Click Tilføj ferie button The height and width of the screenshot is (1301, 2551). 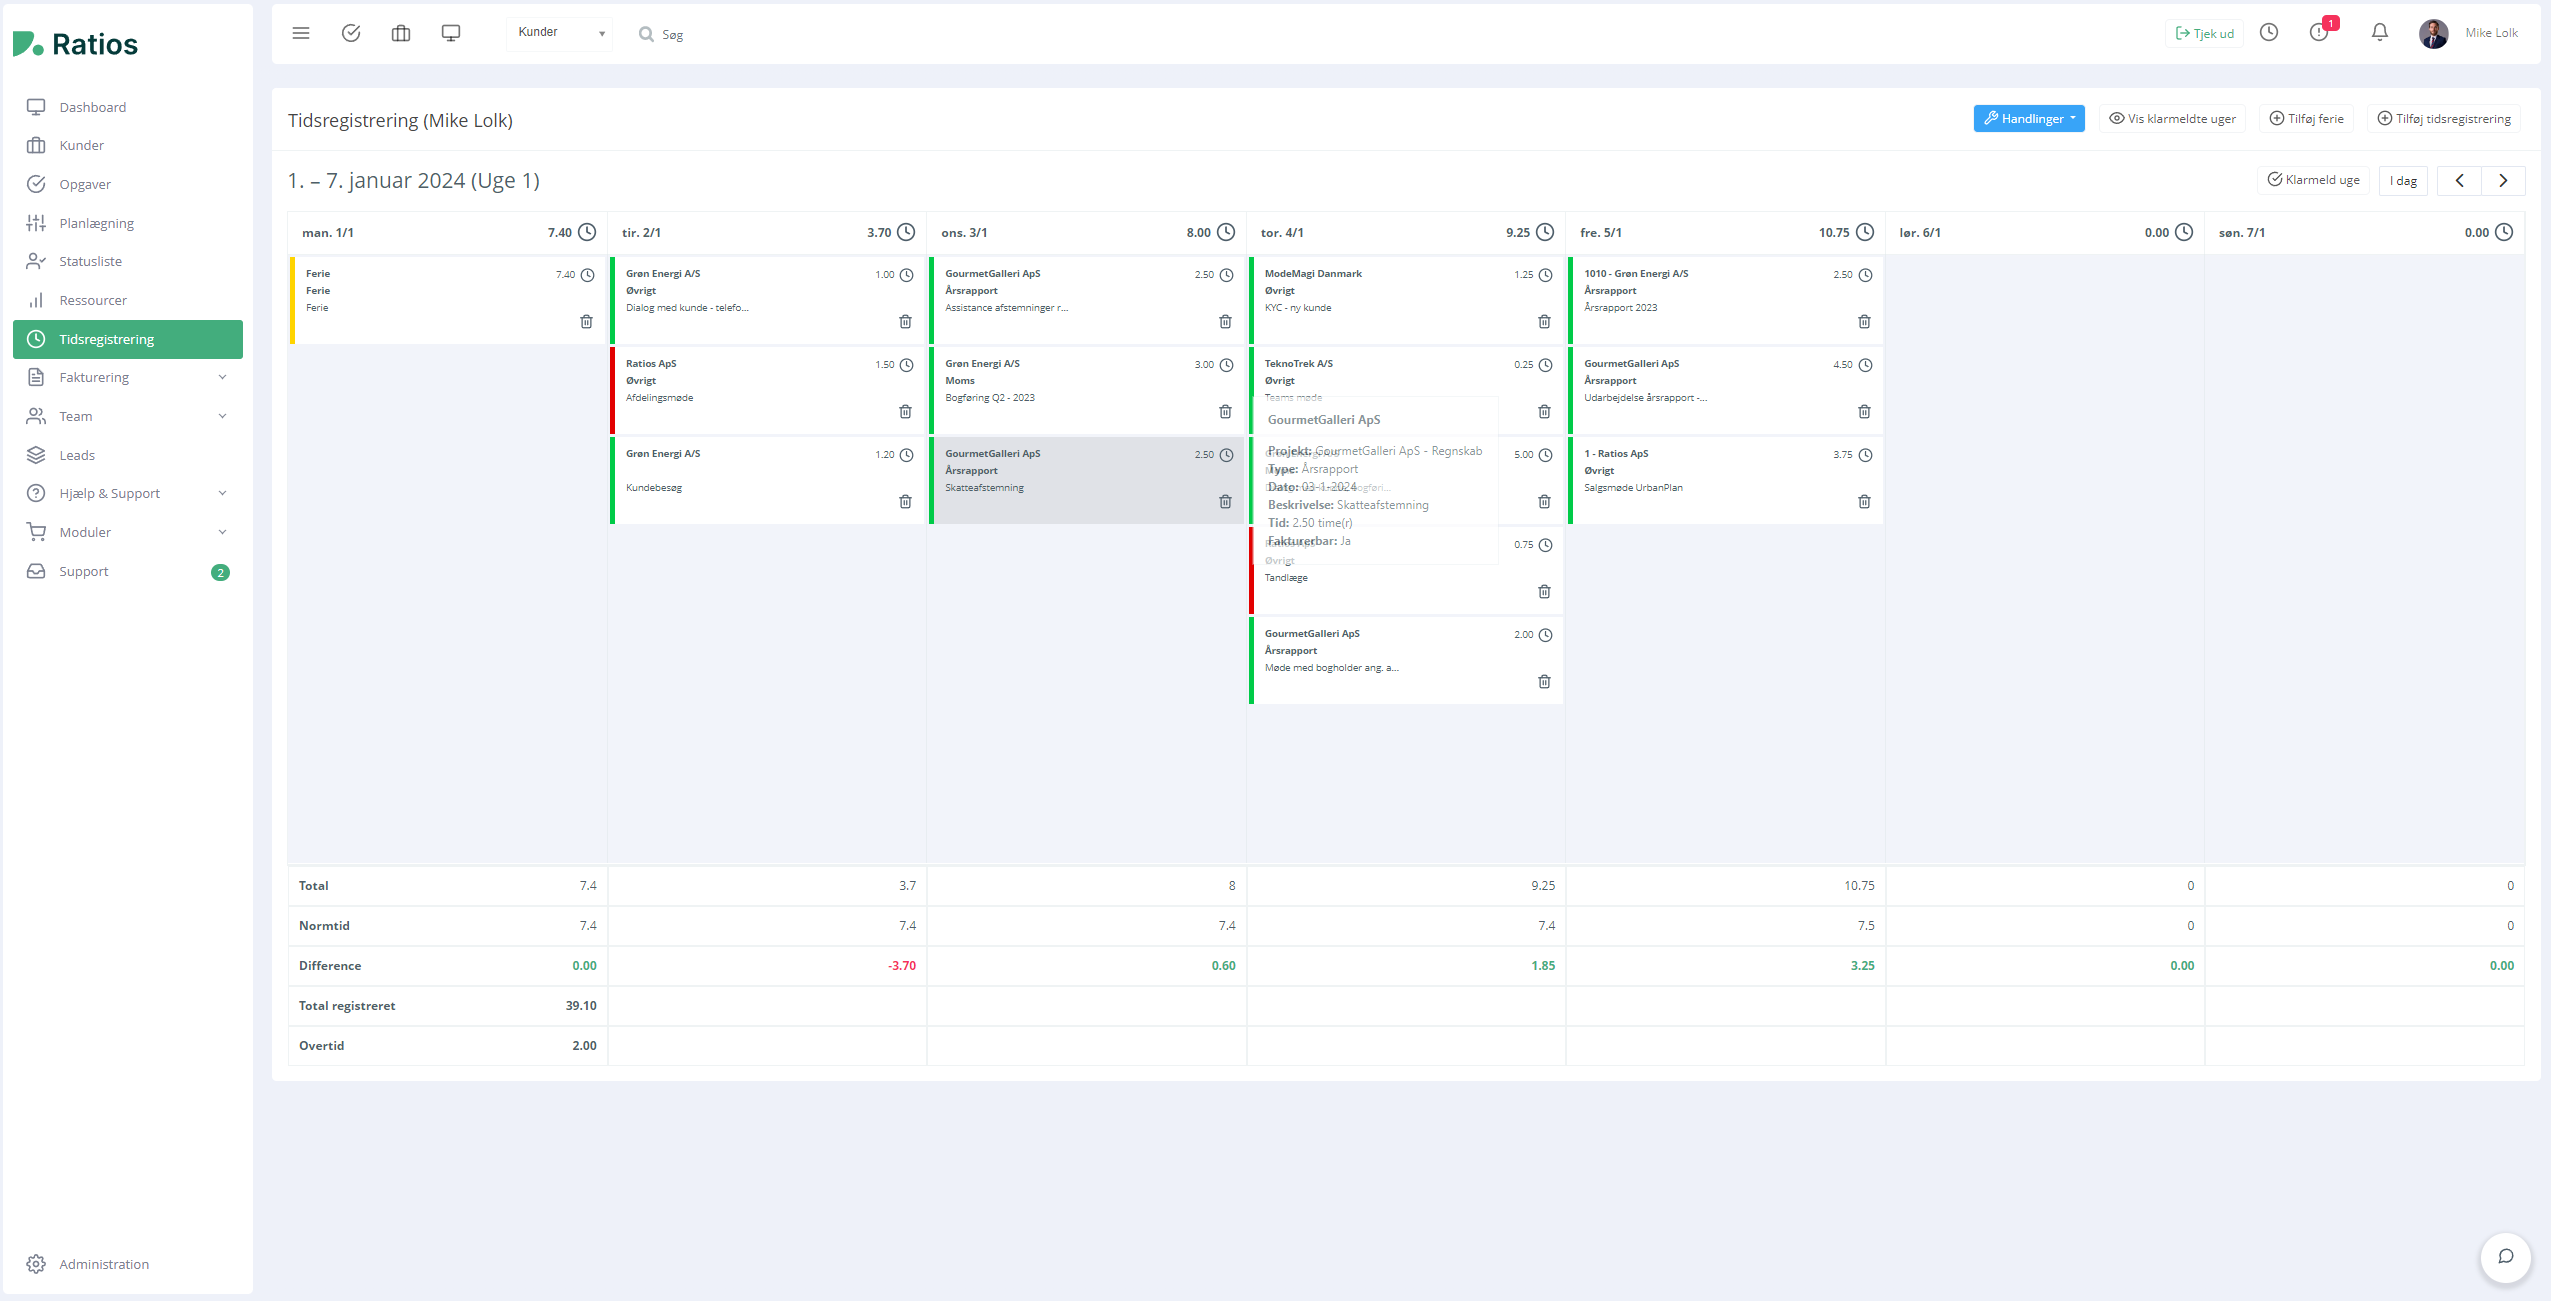2306,118
